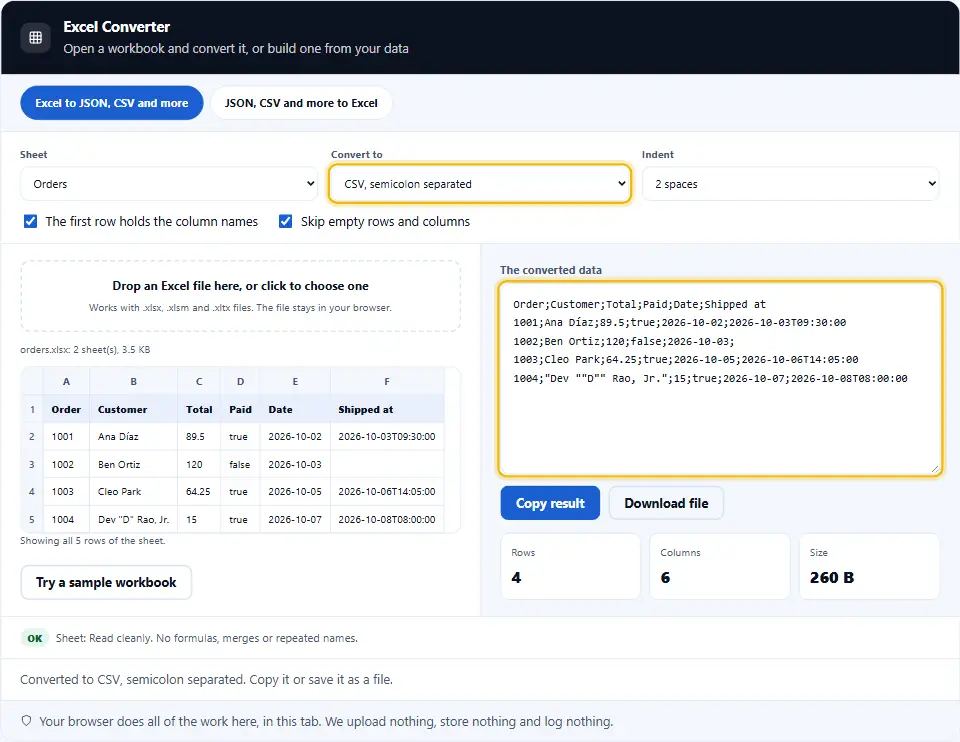Click the 'false' paid cell for order 1002
This screenshot has width=960, height=742.
240,464
